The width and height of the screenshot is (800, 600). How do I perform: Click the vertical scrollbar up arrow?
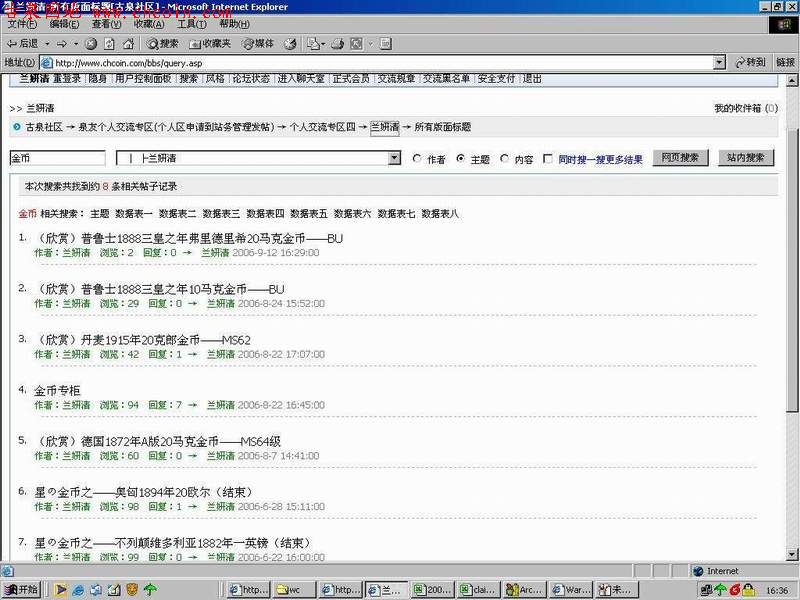[792, 80]
